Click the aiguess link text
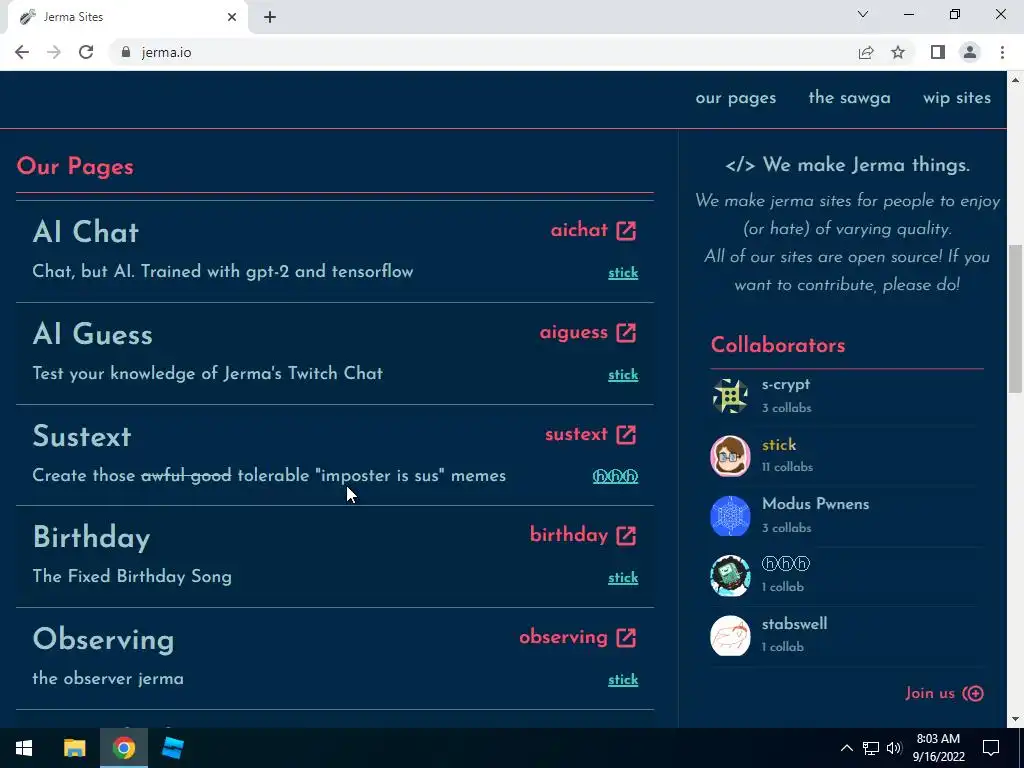The height and width of the screenshot is (768, 1024). click(x=574, y=332)
